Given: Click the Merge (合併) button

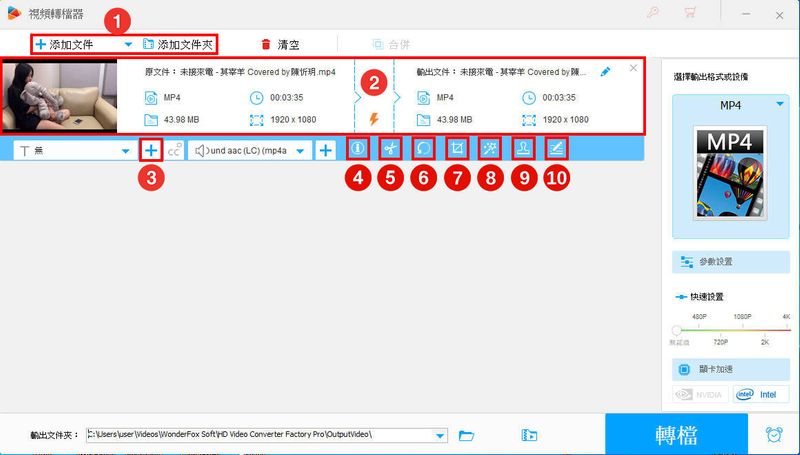Looking at the screenshot, I should point(391,44).
